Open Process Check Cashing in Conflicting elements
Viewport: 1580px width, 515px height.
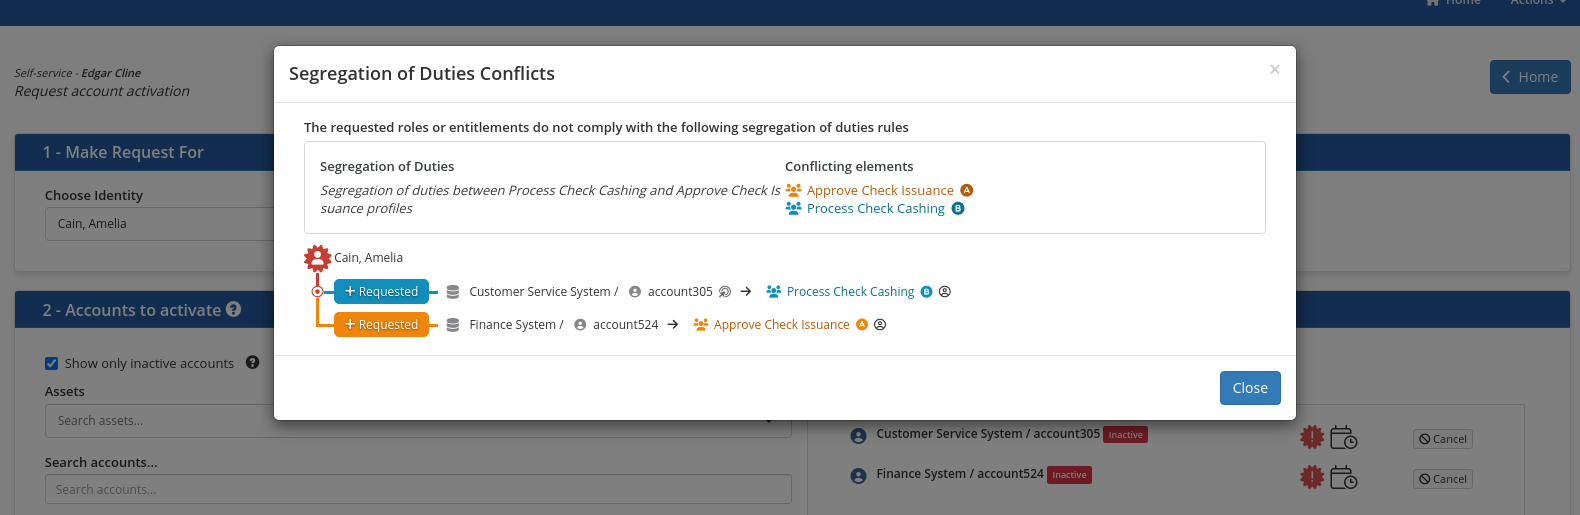click(875, 208)
